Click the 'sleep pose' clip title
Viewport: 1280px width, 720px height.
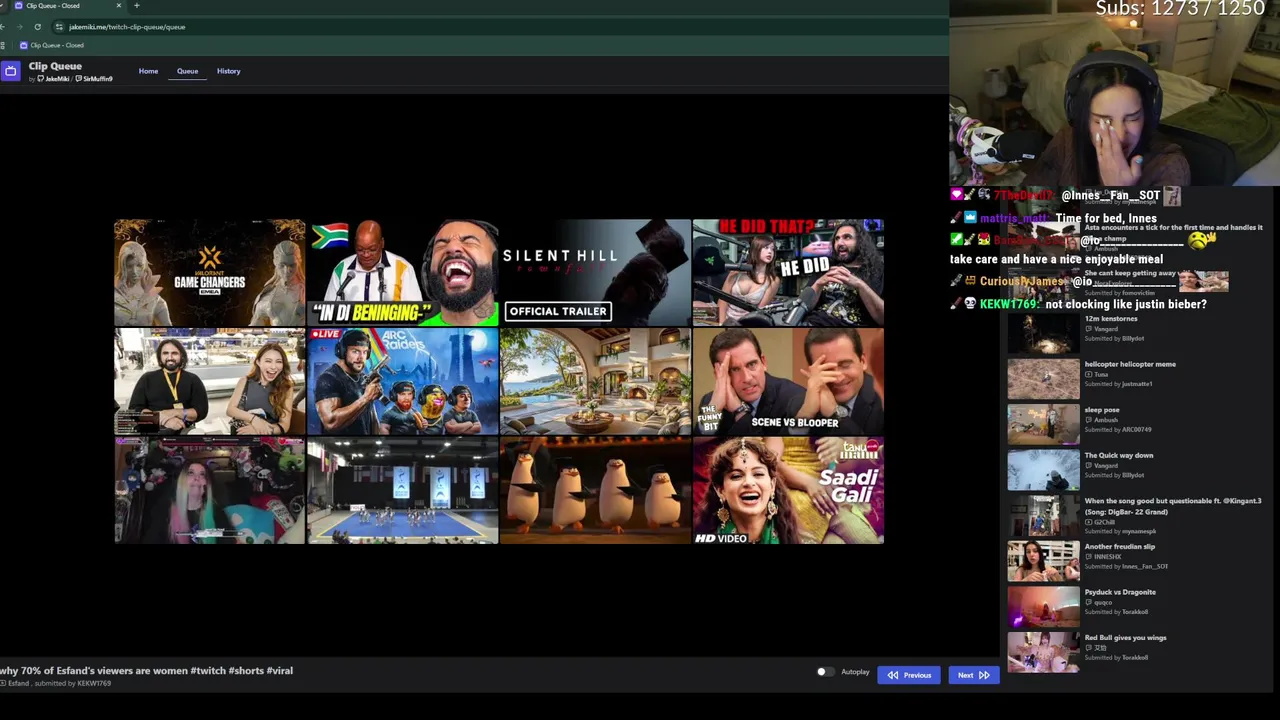tap(1102, 410)
